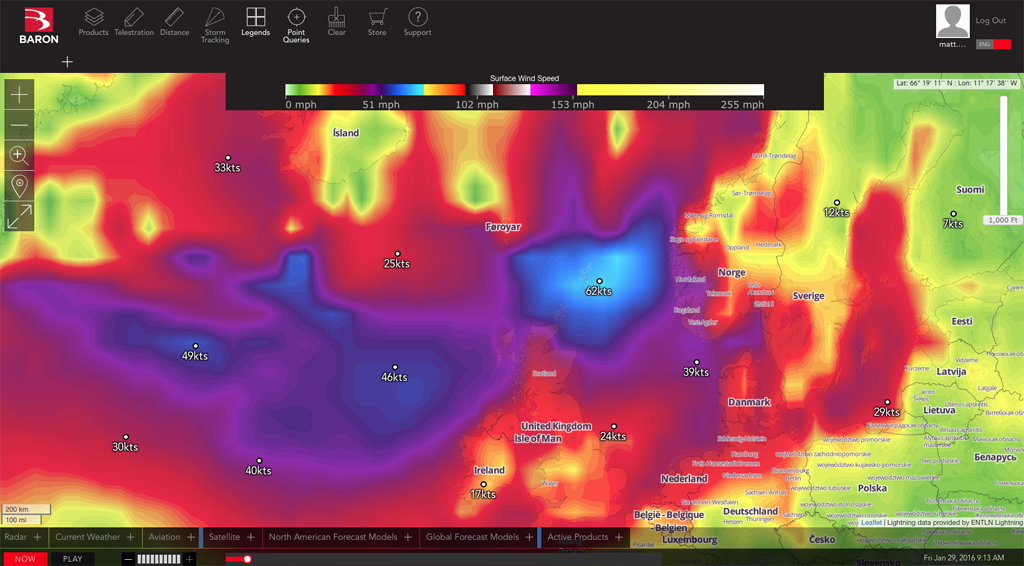This screenshot has height=566, width=1024.
Task: Open the Leaflet attribution link
Action: pos(871,522)
